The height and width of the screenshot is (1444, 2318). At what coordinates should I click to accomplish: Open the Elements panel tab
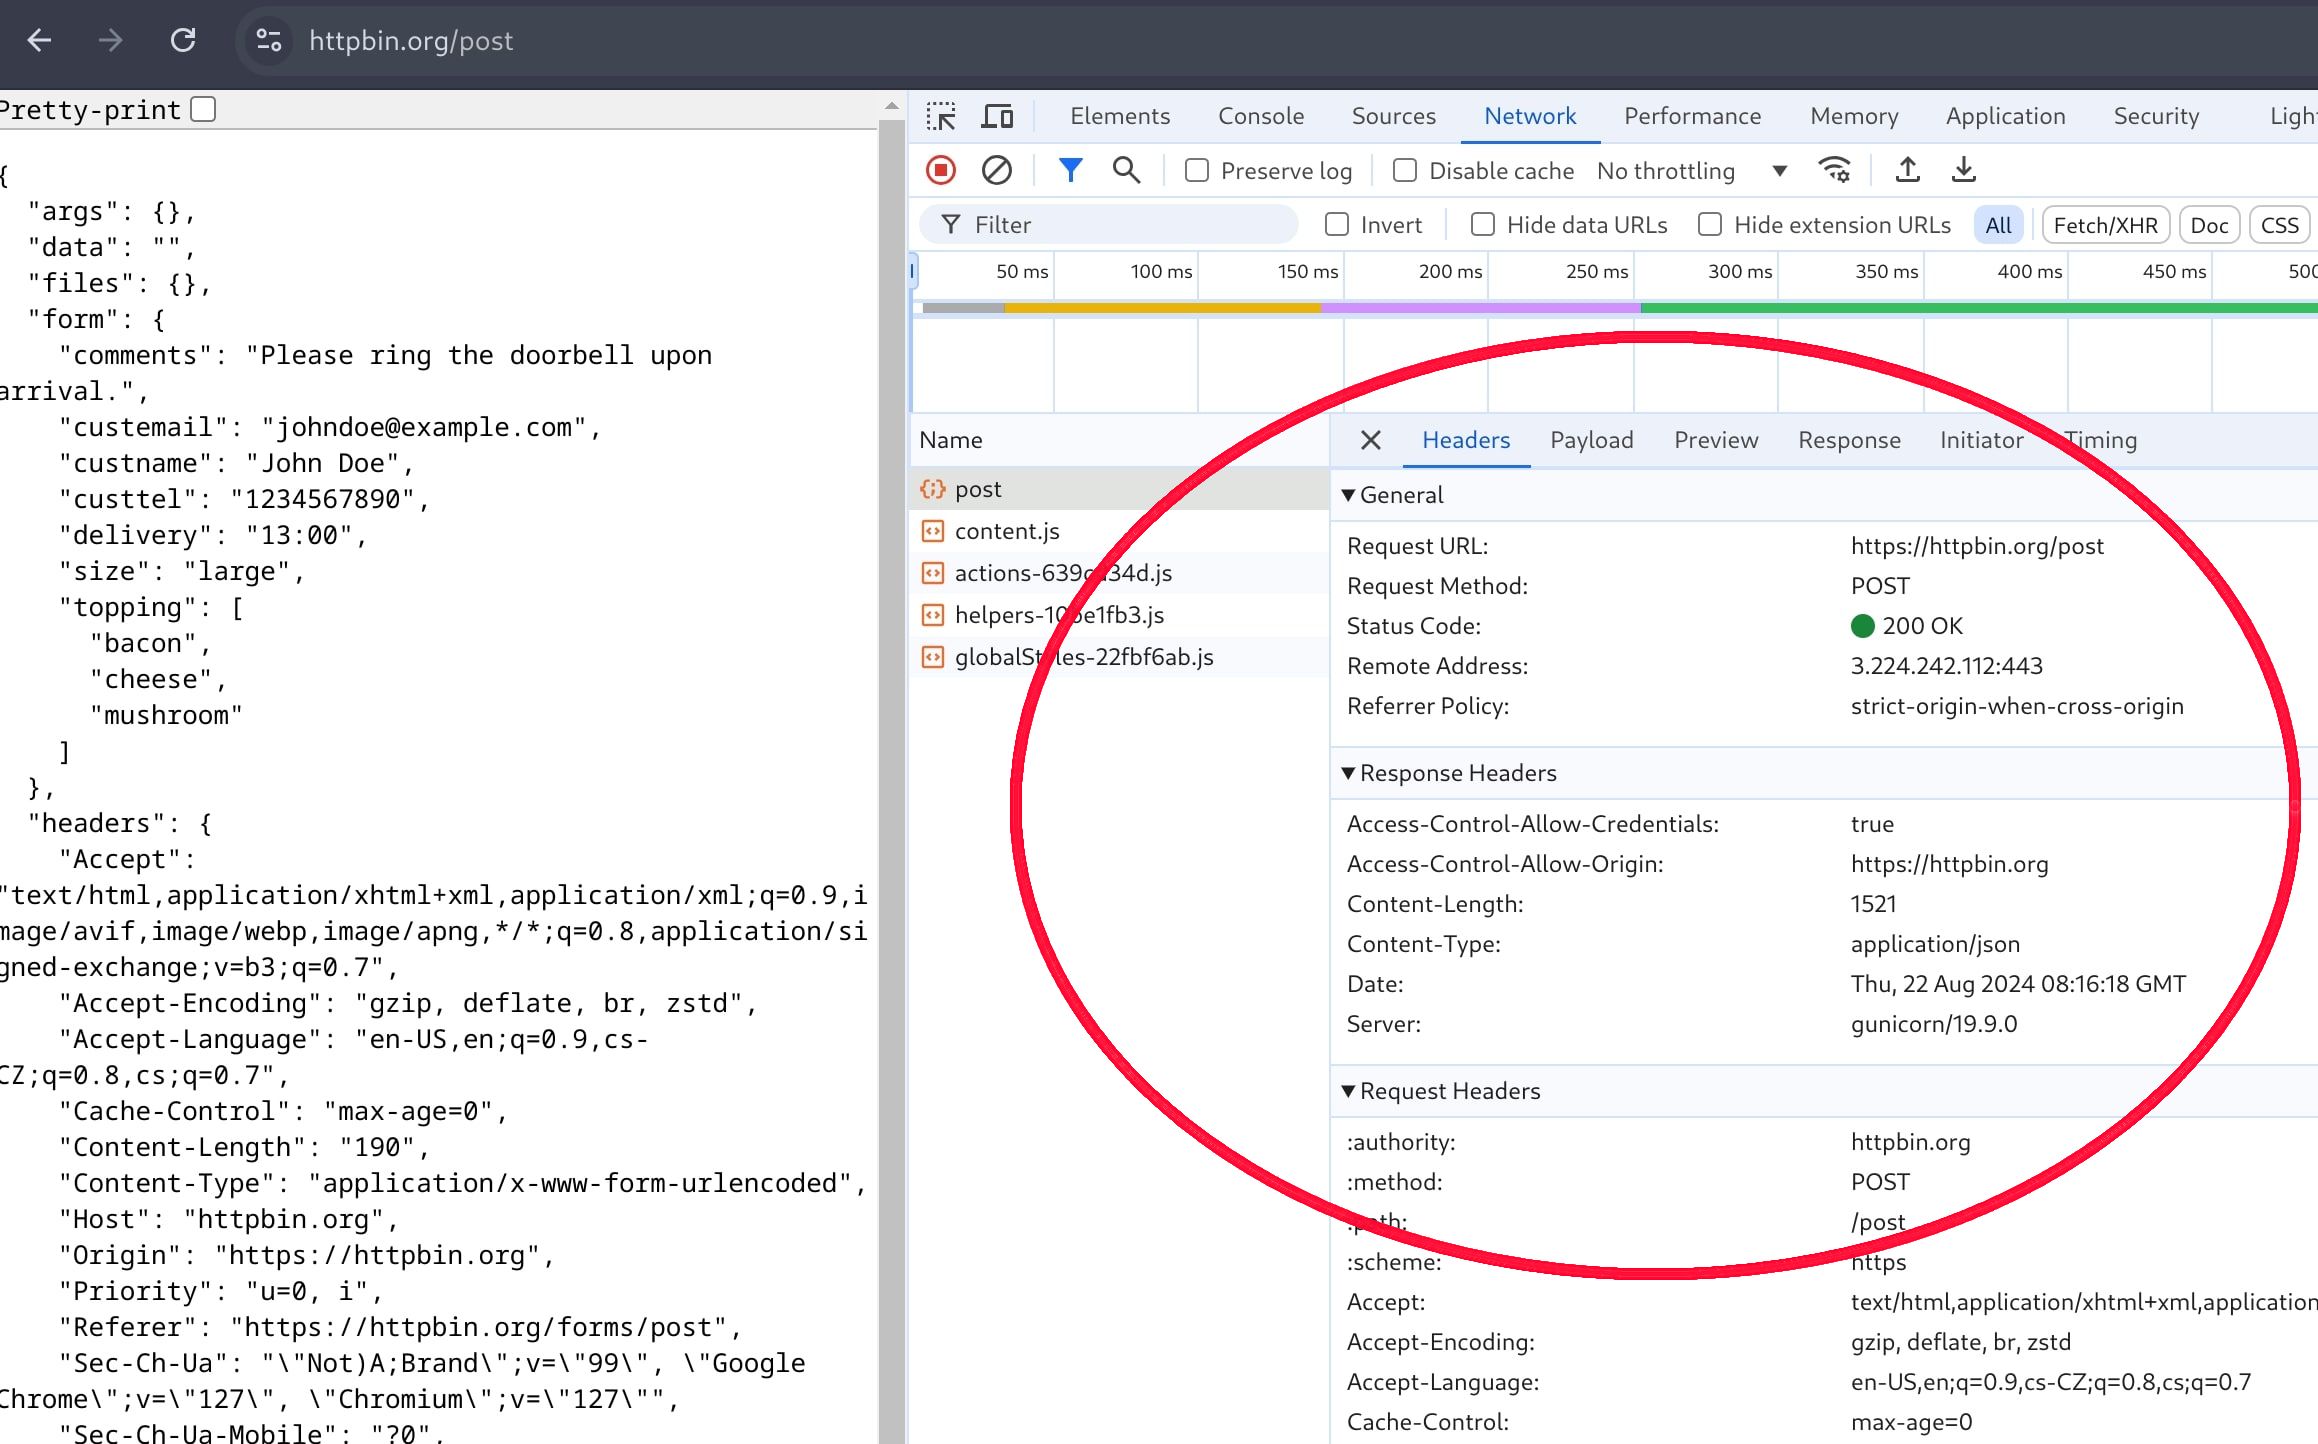(x=1120, y=116)
